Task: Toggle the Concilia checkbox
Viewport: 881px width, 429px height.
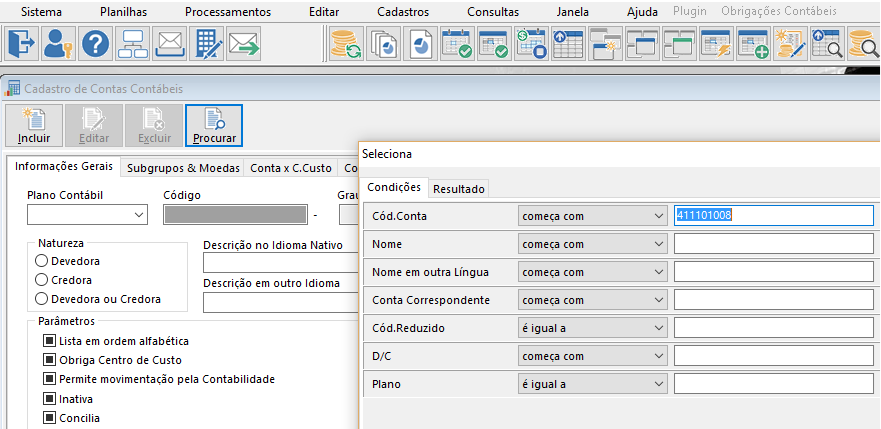Action: click(50, 418)
